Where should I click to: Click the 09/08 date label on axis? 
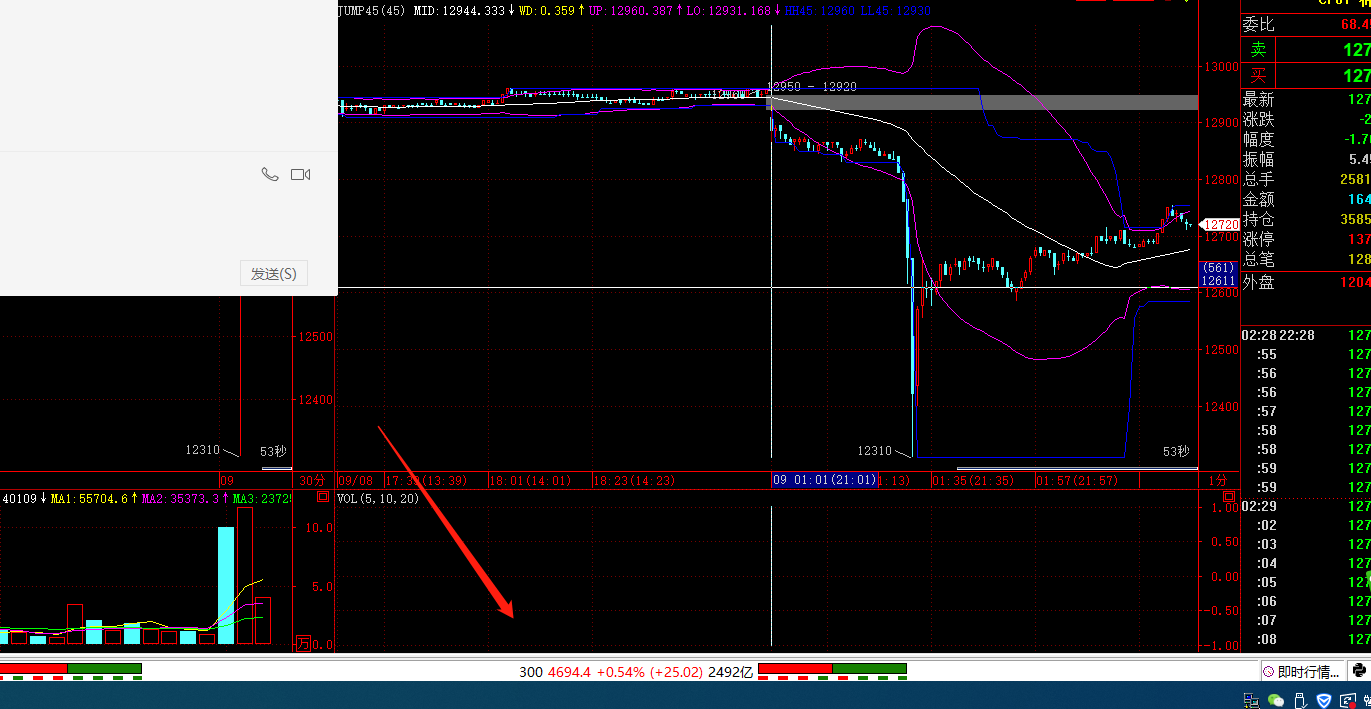coord(356,481)
